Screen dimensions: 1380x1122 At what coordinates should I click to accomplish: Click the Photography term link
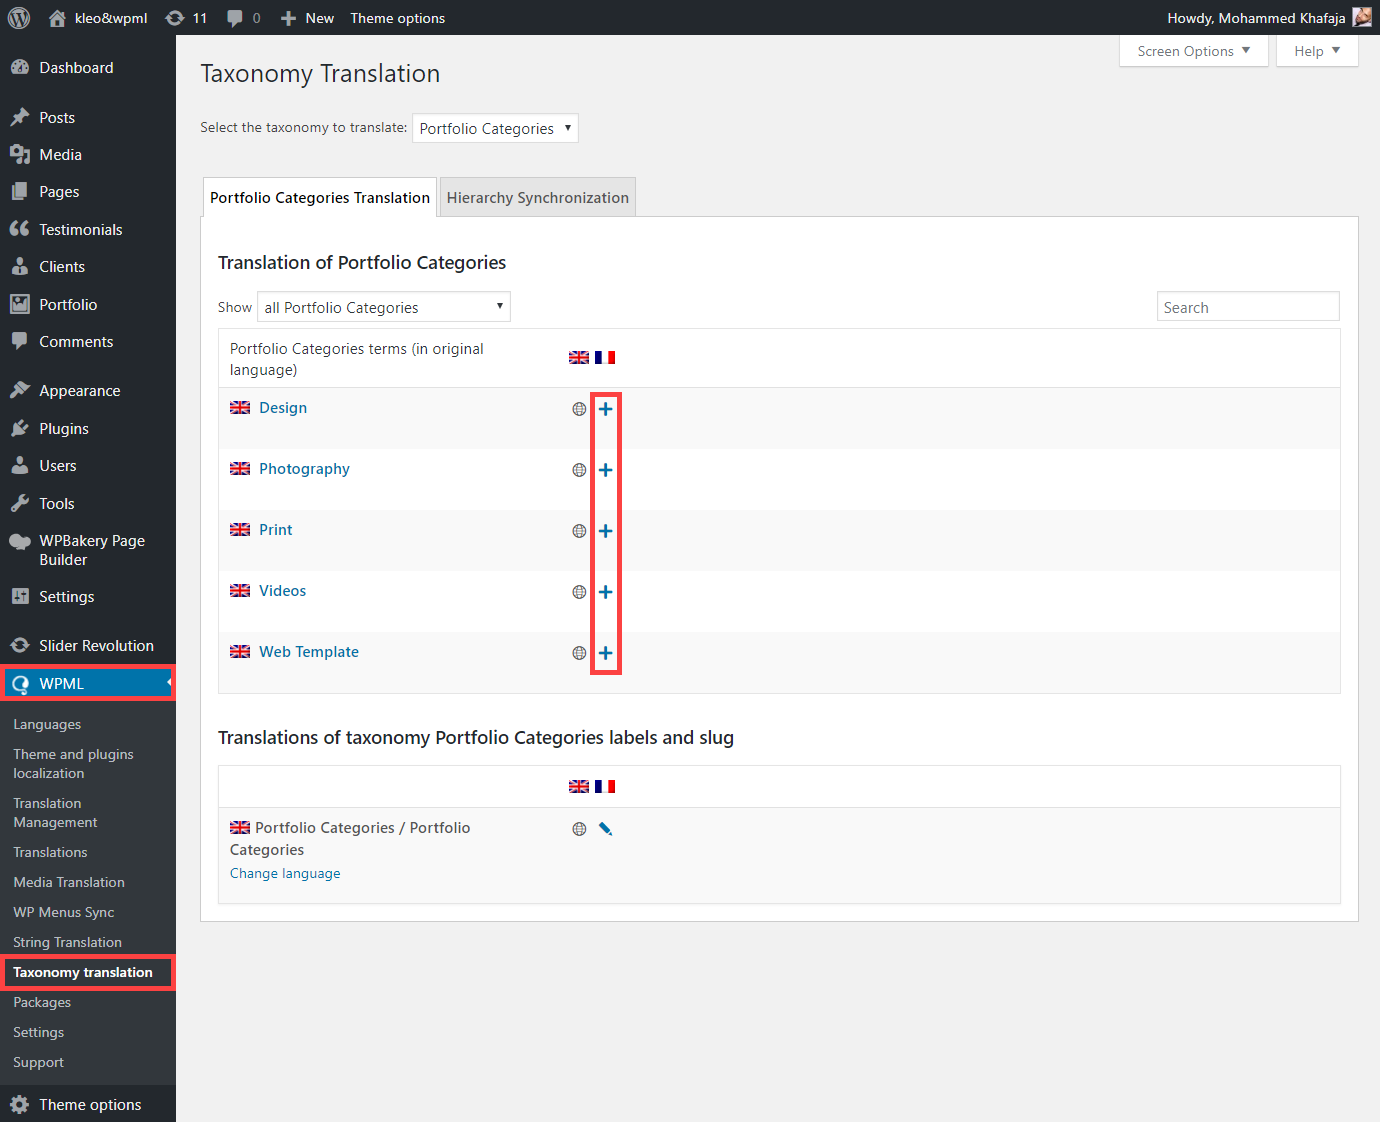tap(304, 469)
